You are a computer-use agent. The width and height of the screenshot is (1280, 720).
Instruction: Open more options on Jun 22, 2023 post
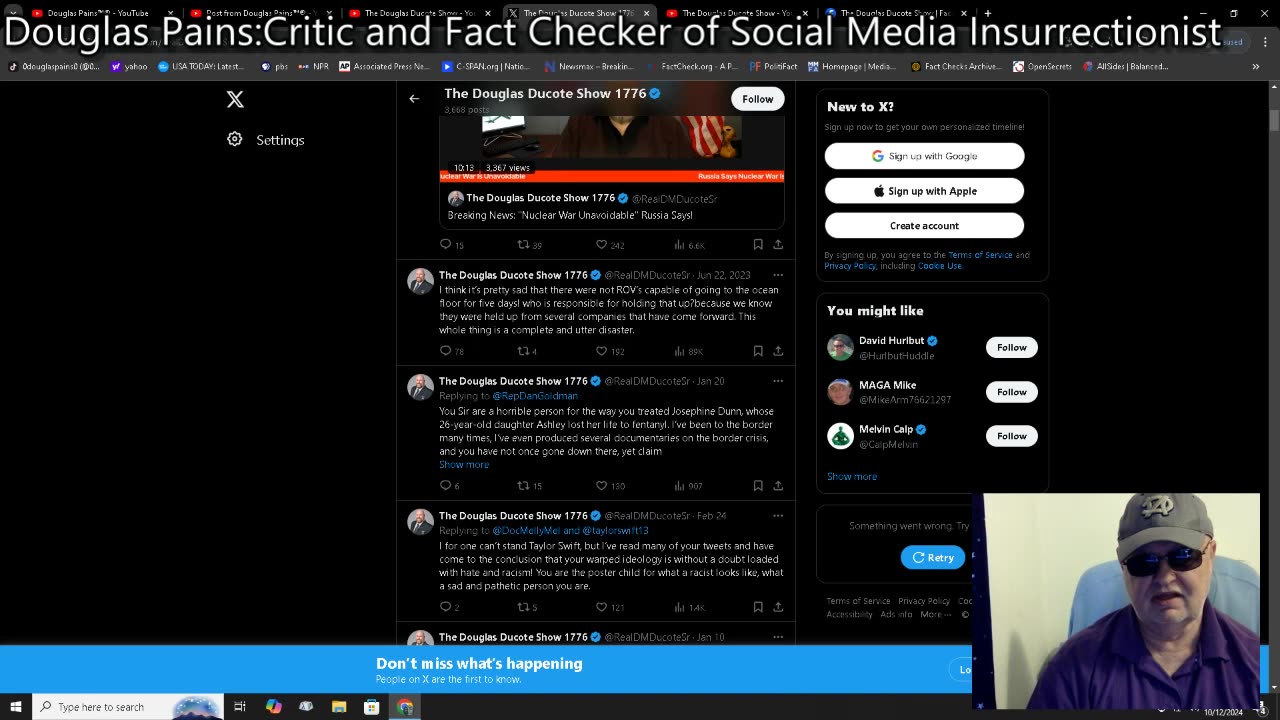[778, 275]
